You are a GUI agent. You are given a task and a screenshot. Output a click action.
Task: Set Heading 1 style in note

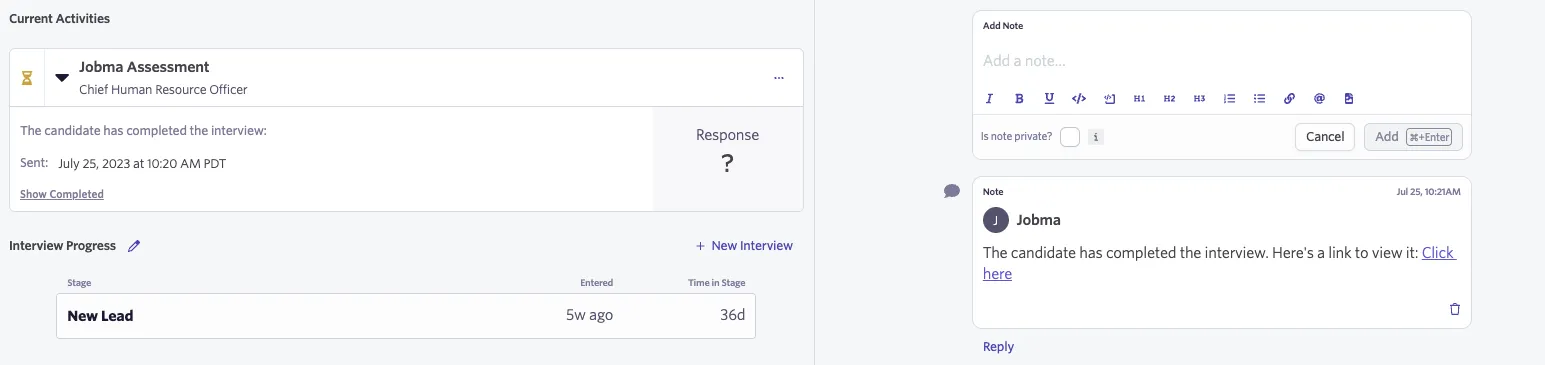1139,99
